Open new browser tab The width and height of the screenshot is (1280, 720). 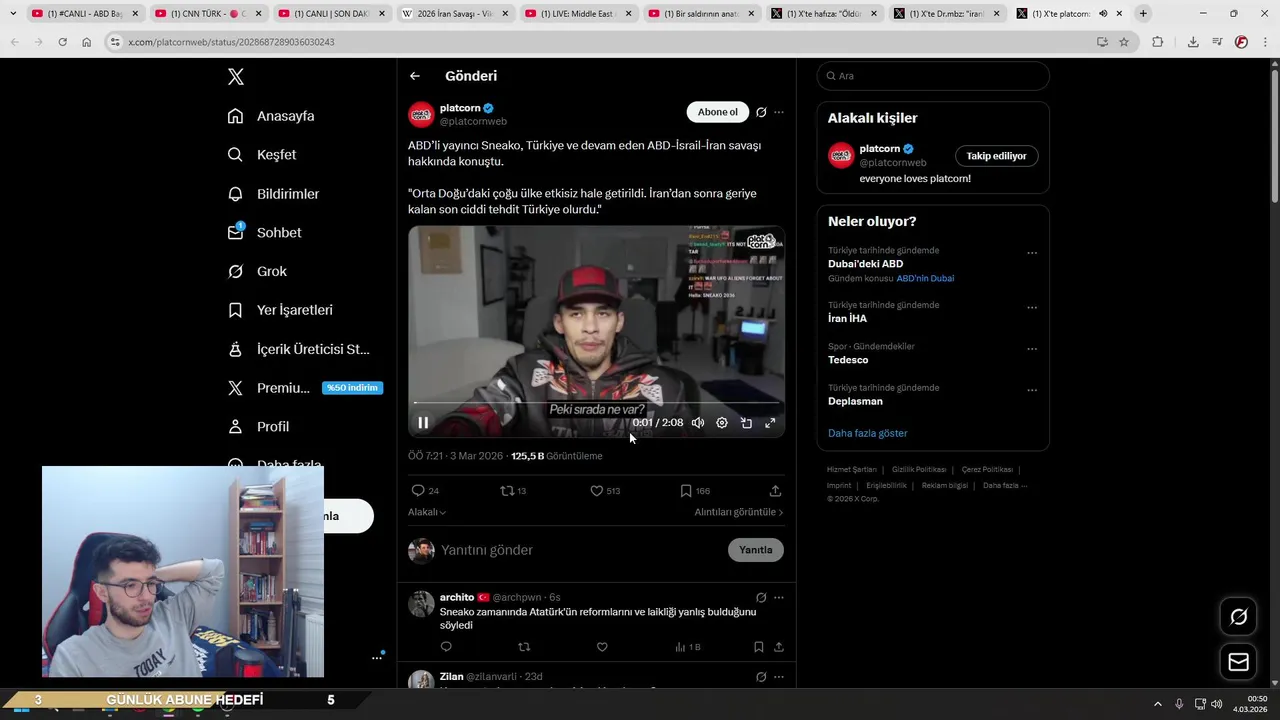pyautogui.click(x=1143, y=13)
